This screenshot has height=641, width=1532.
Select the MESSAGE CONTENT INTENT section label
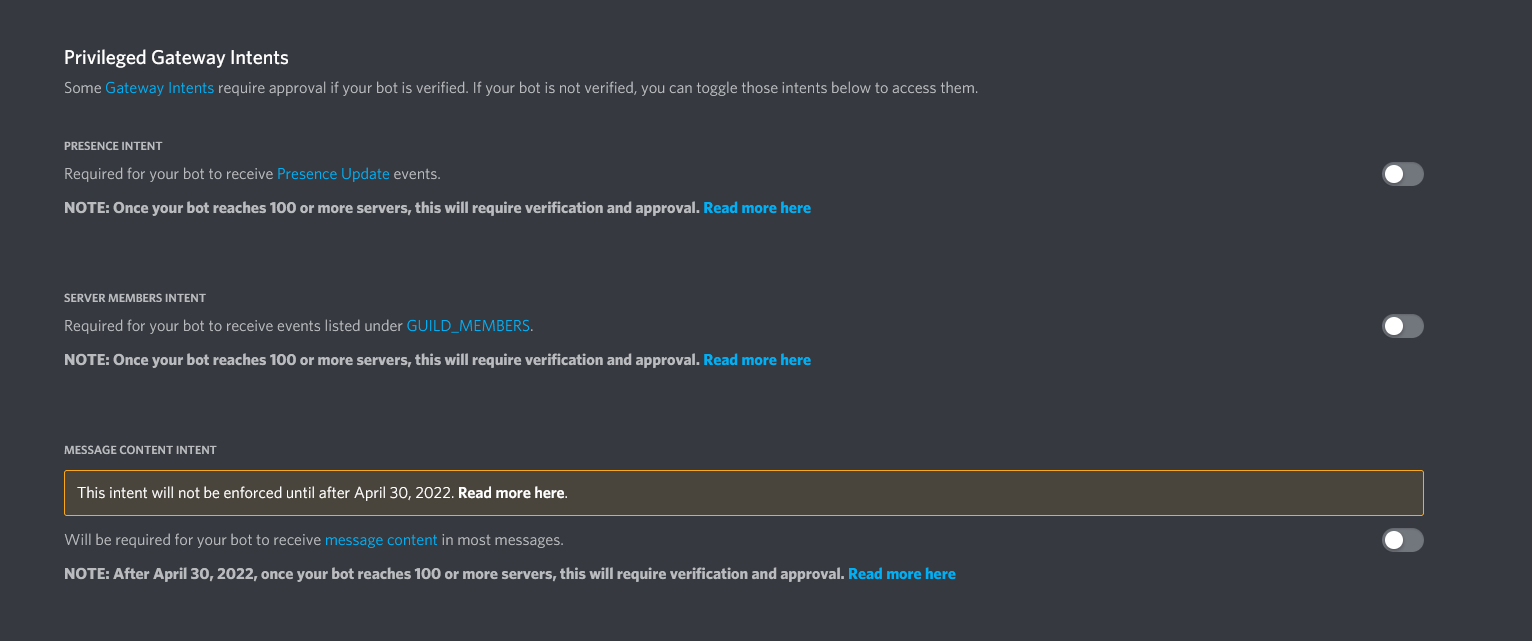pos(140,449)
